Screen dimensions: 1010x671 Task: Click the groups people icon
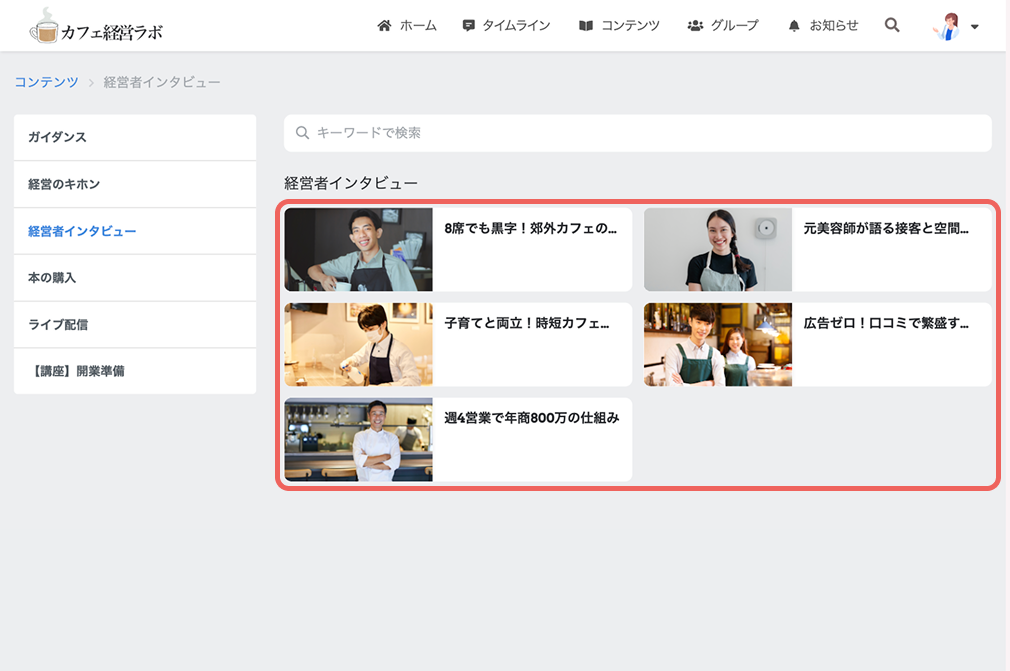click(695, 26)
